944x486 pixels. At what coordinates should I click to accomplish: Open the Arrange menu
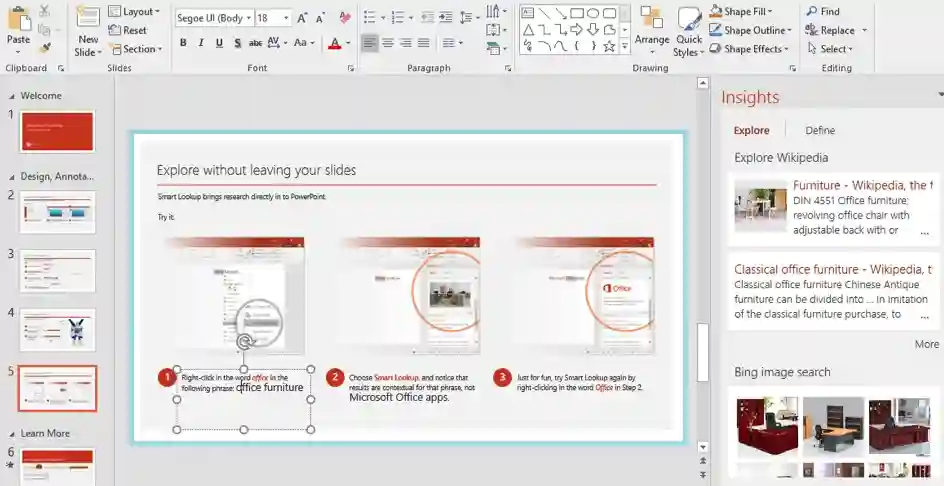(x=652, y=30)
